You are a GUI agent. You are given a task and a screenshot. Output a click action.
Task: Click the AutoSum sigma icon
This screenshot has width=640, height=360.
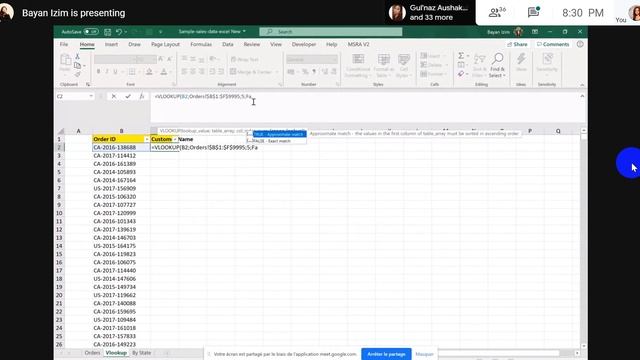point(461,56)
